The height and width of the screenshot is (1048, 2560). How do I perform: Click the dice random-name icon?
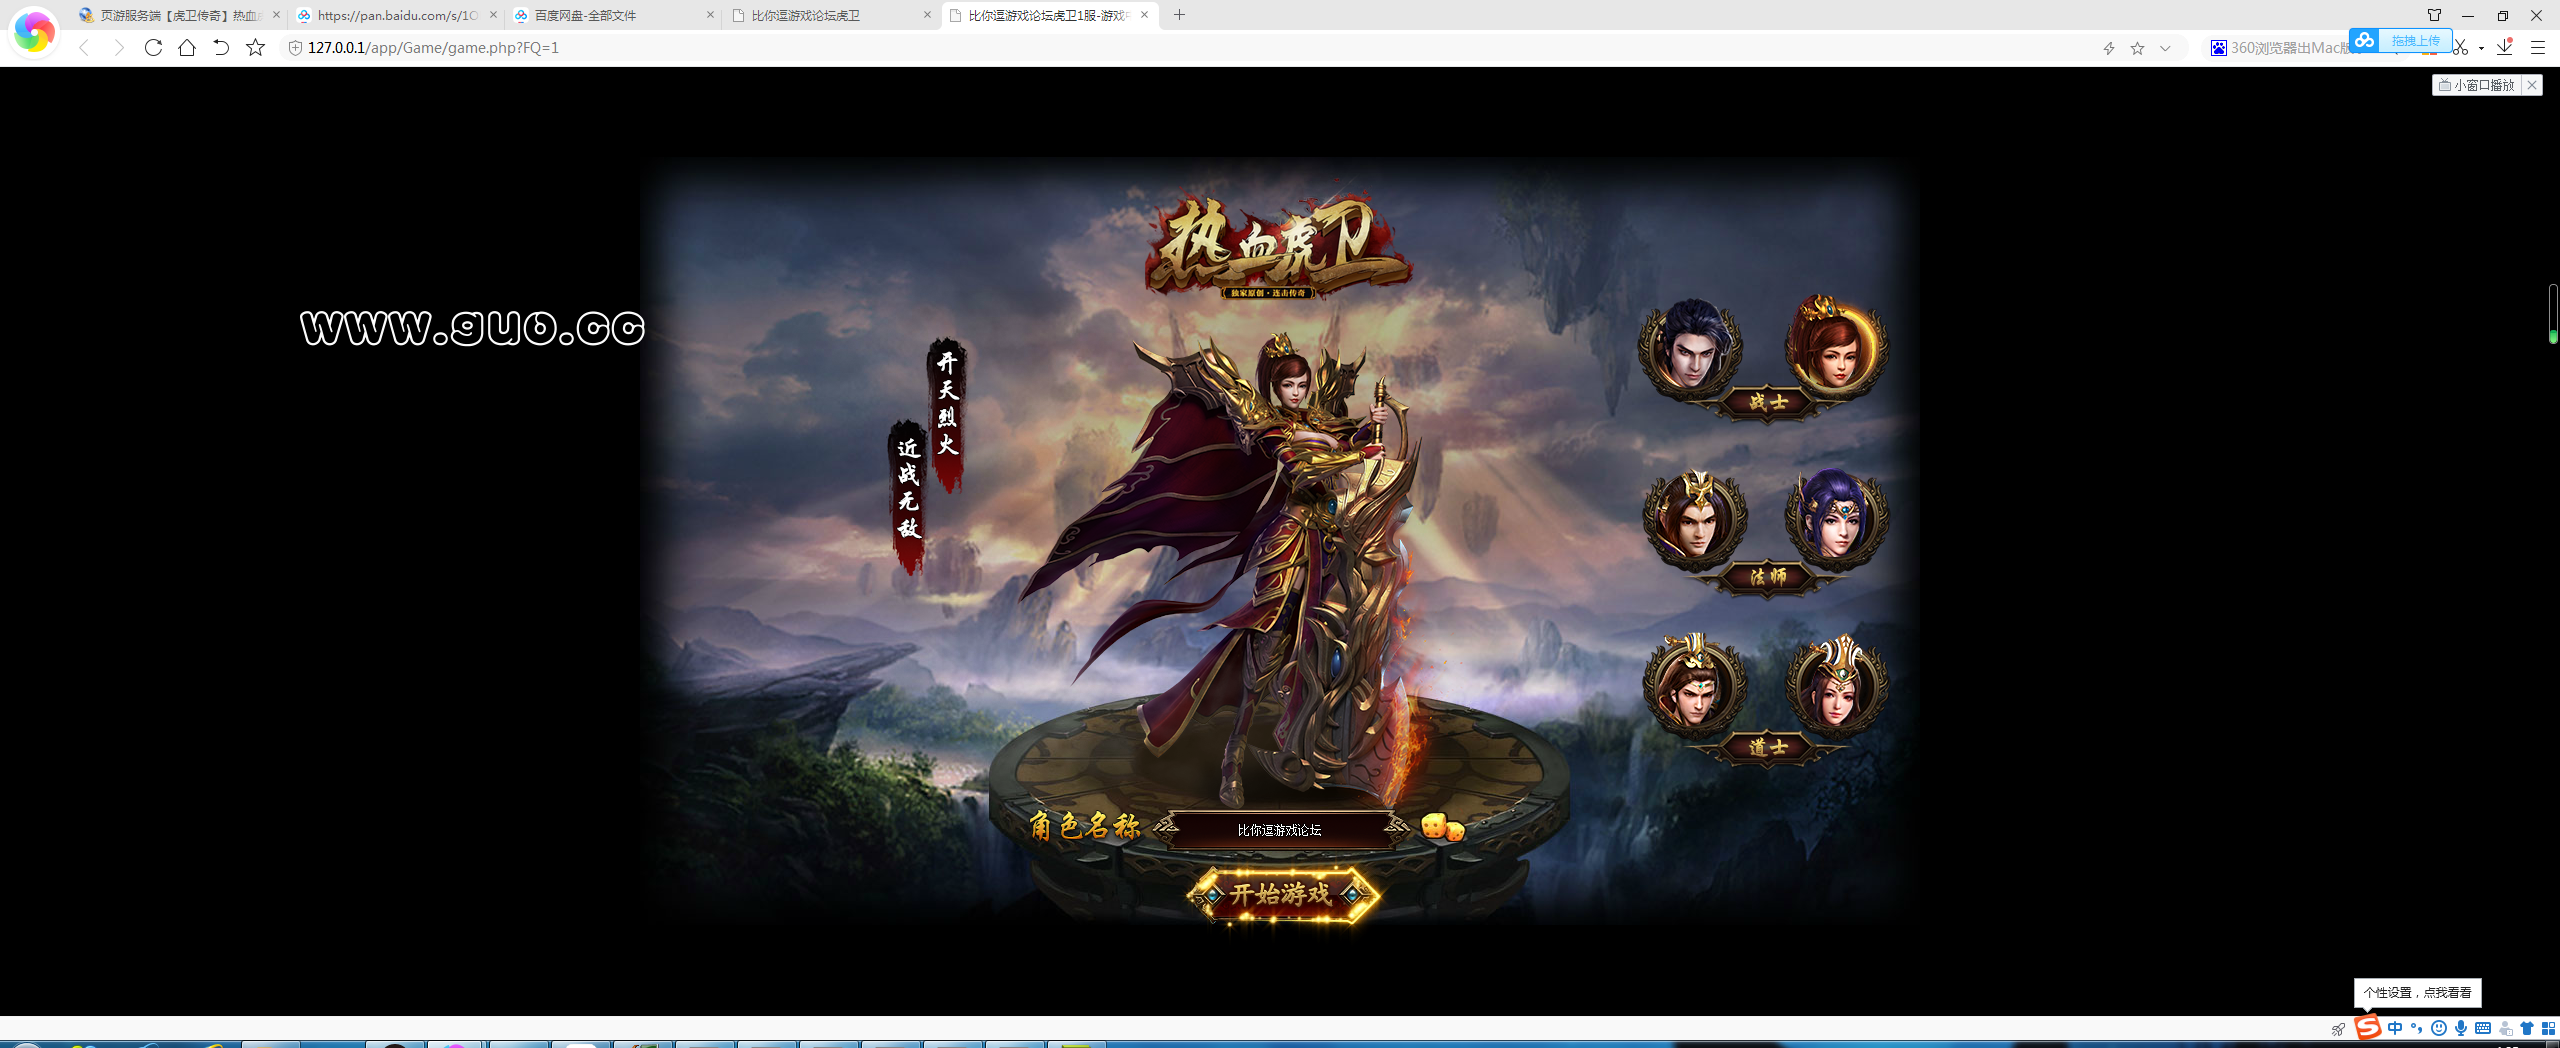[1442, 827]
